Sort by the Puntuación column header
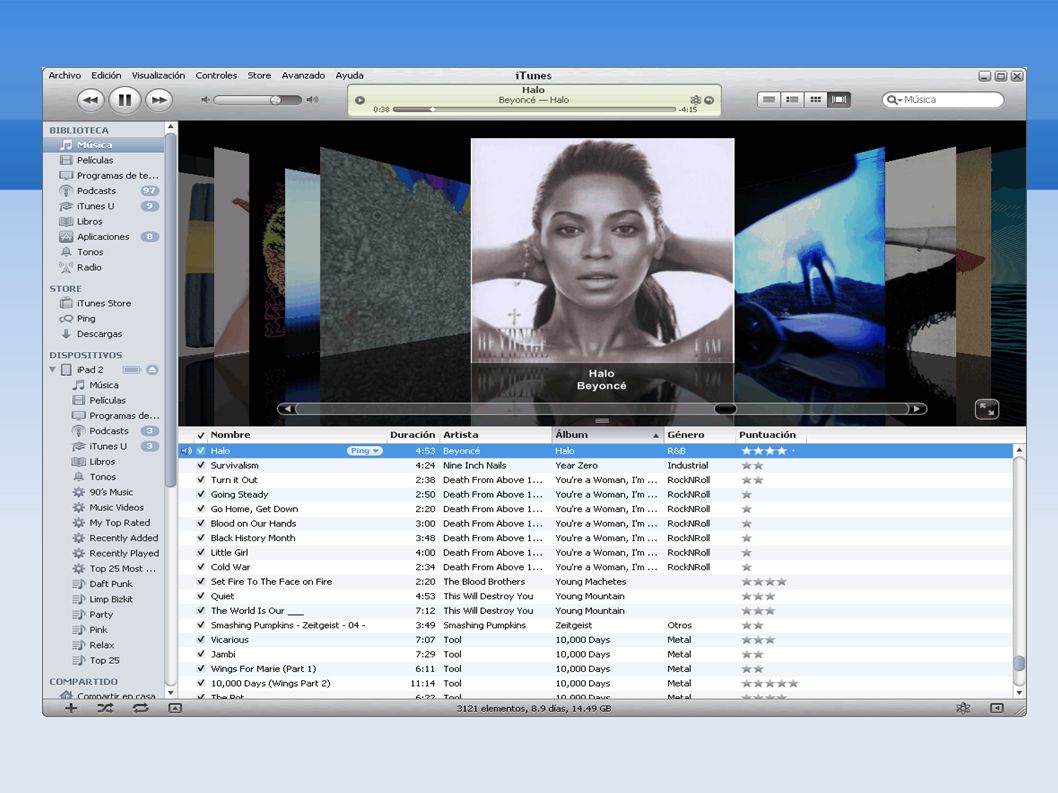 [771, 435]
